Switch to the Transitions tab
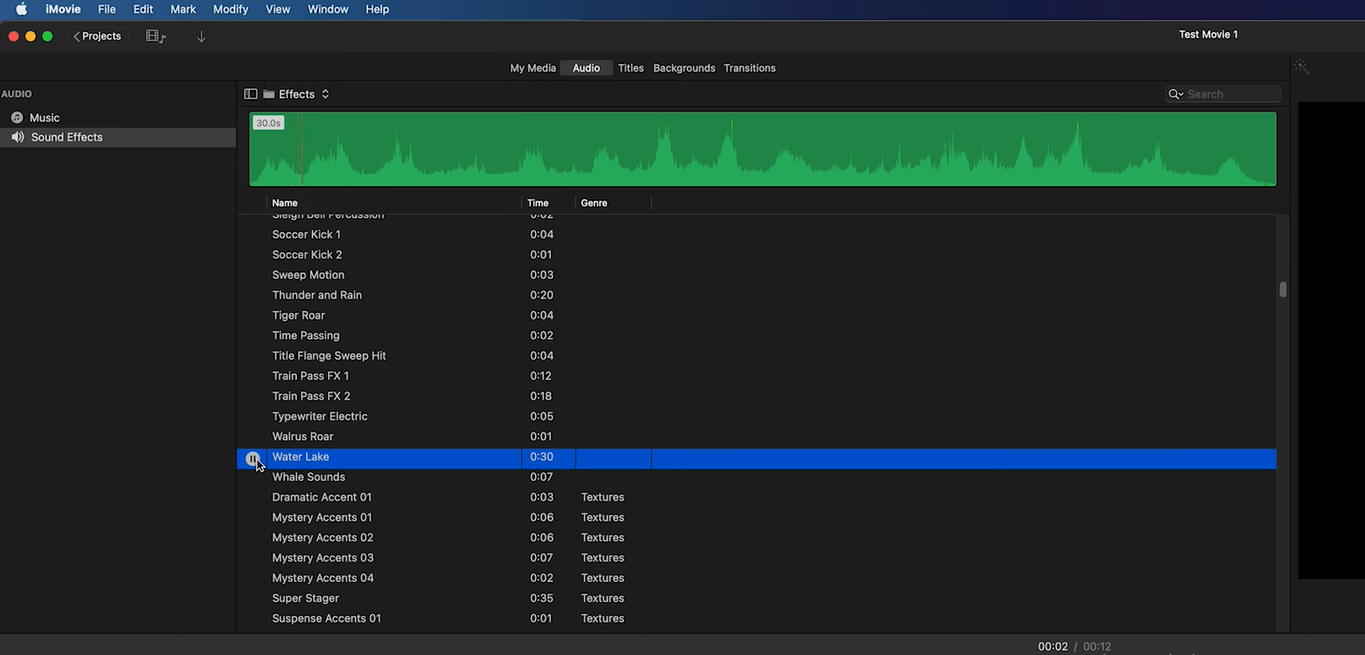 pyautogui.click(x=750, y=68)
